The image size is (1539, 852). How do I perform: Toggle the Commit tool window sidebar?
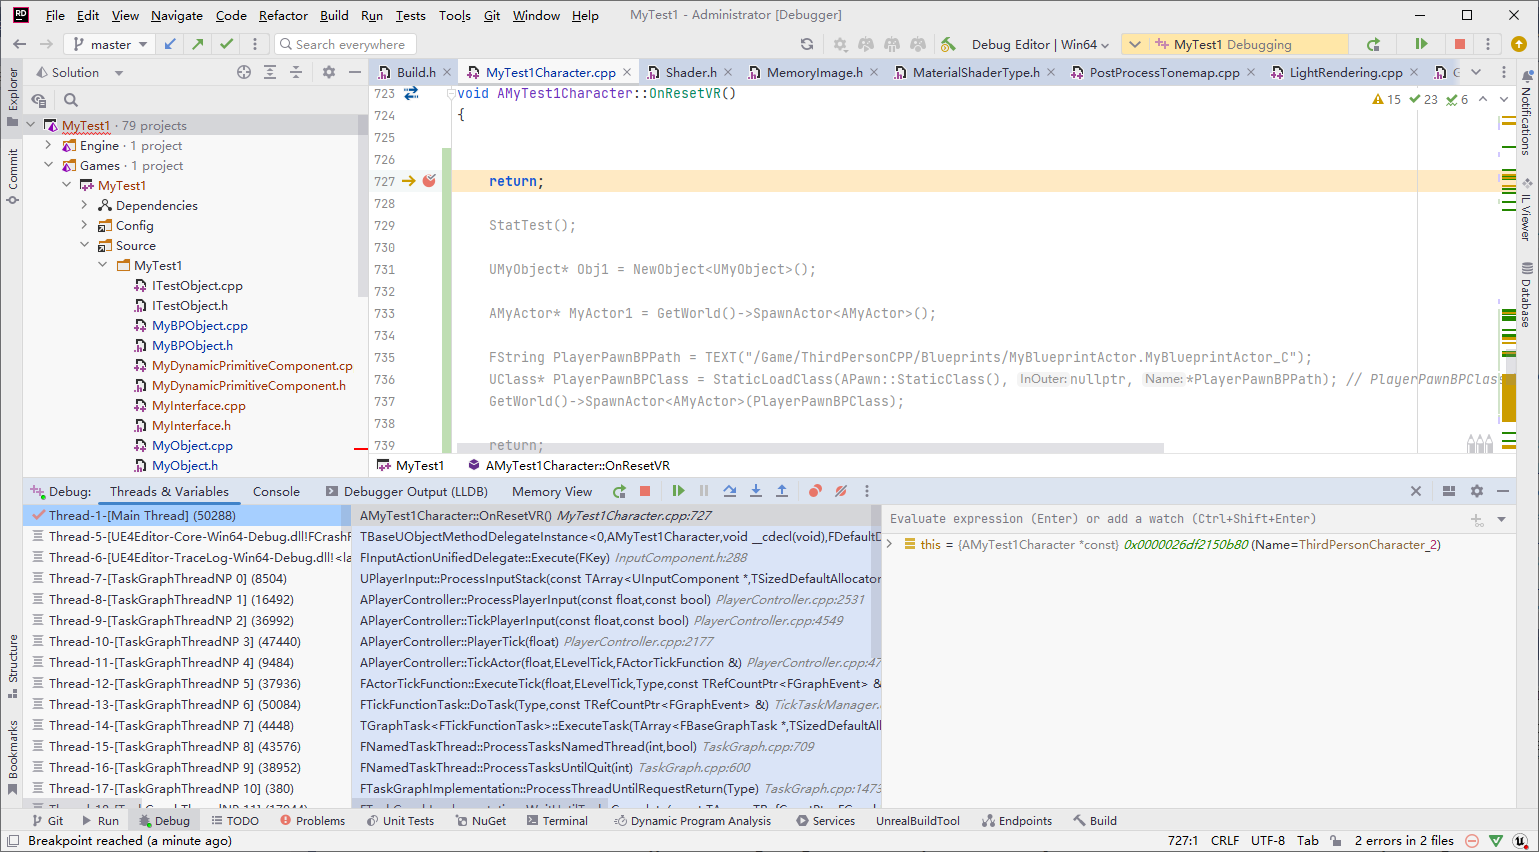pyautogui.click(x=12, y=176)
